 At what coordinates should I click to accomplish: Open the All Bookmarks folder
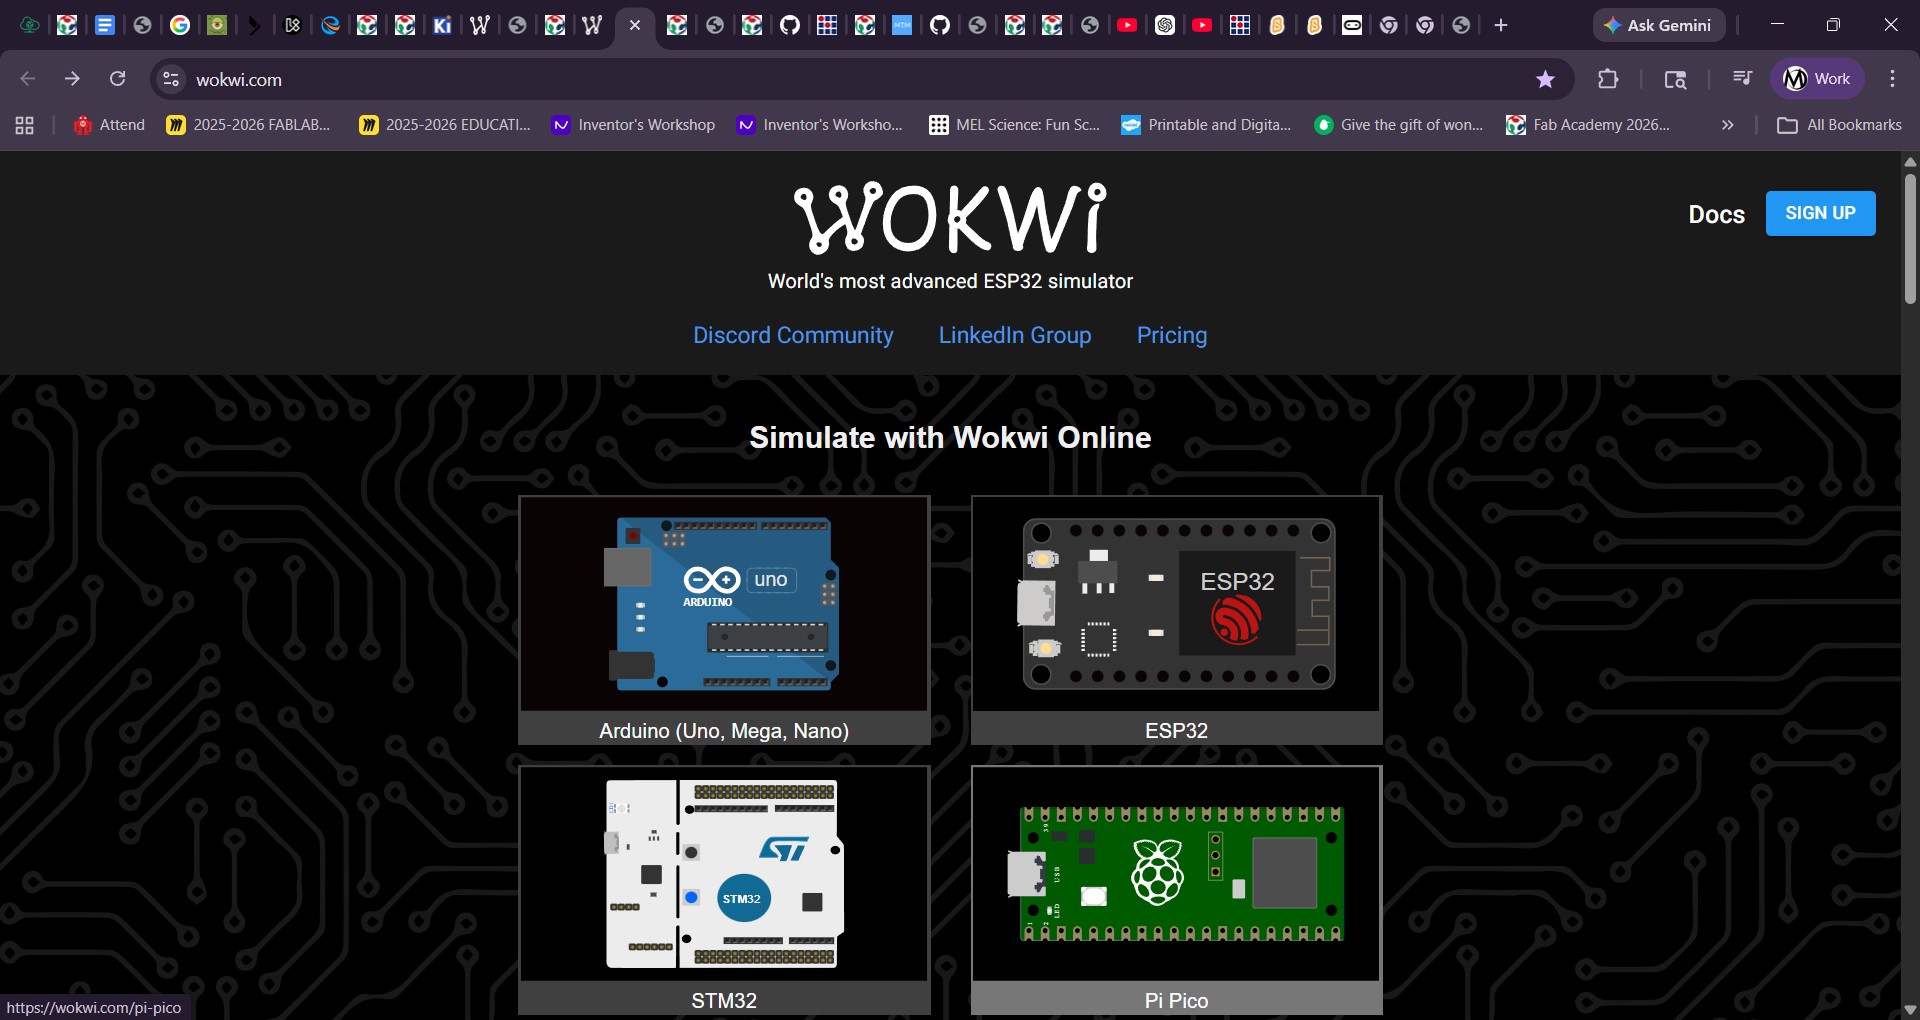(x=1839, y=125)
